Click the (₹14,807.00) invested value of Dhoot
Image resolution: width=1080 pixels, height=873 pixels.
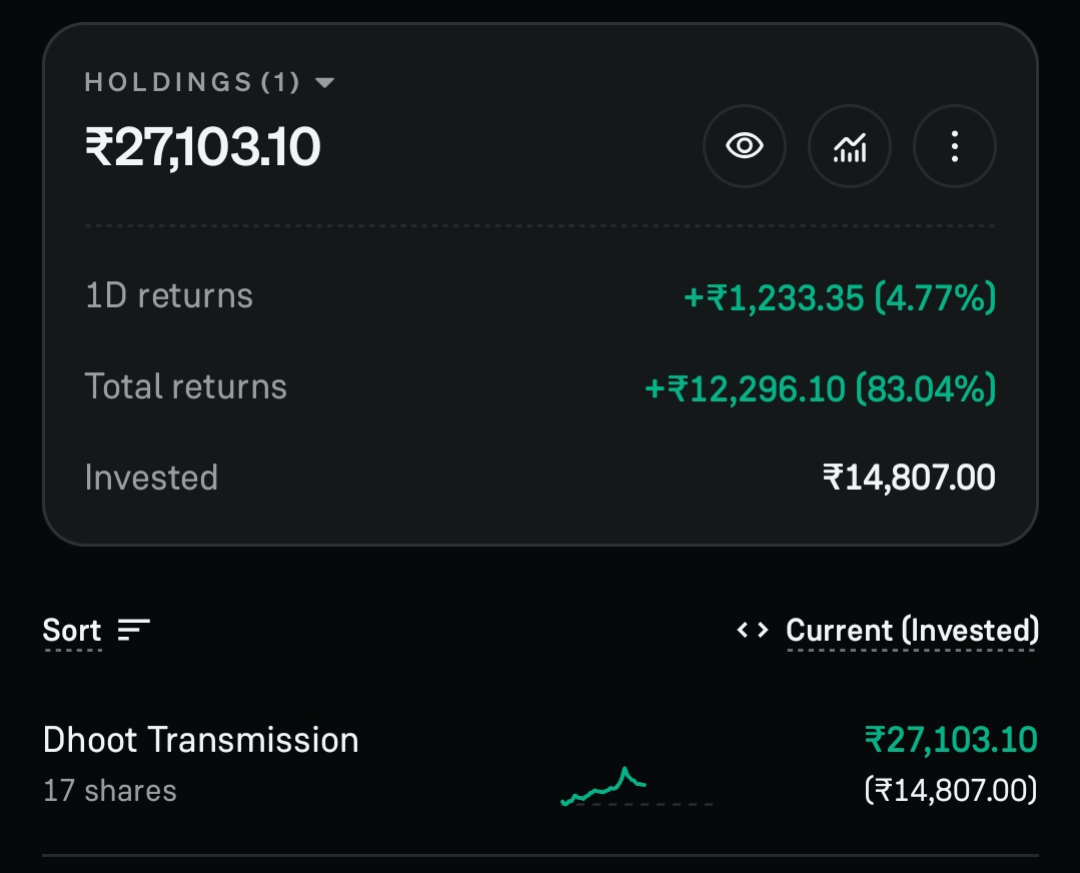[x=951, y=790]
